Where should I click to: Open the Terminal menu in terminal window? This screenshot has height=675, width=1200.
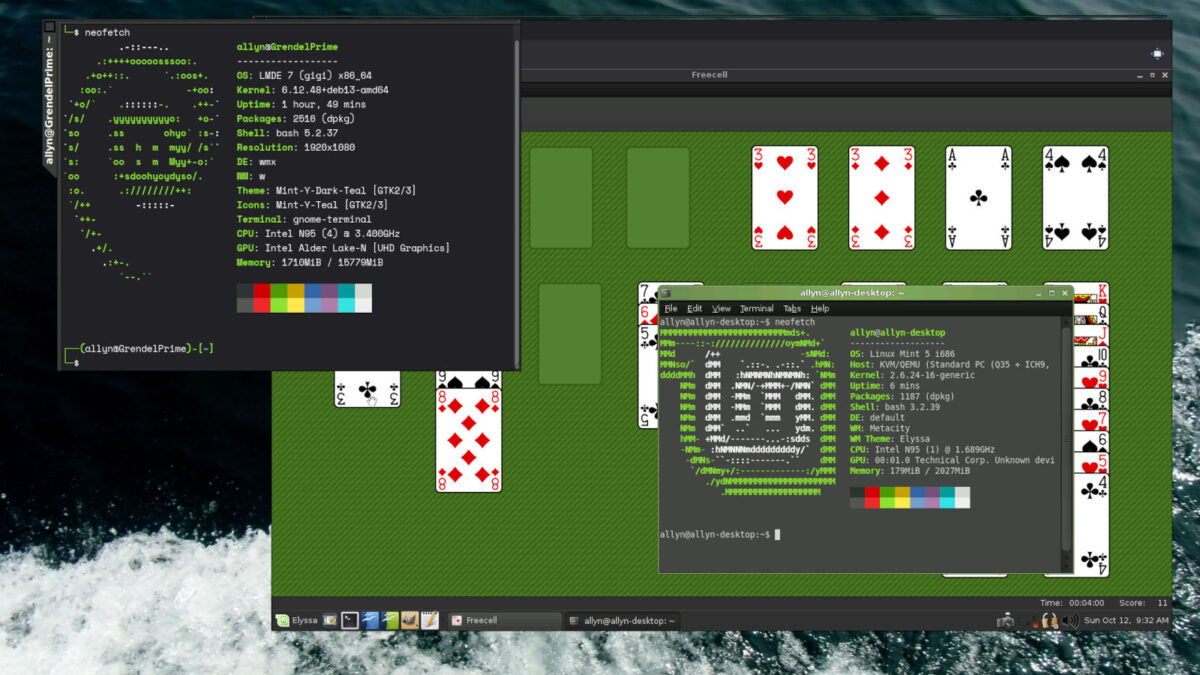(756, 309)
